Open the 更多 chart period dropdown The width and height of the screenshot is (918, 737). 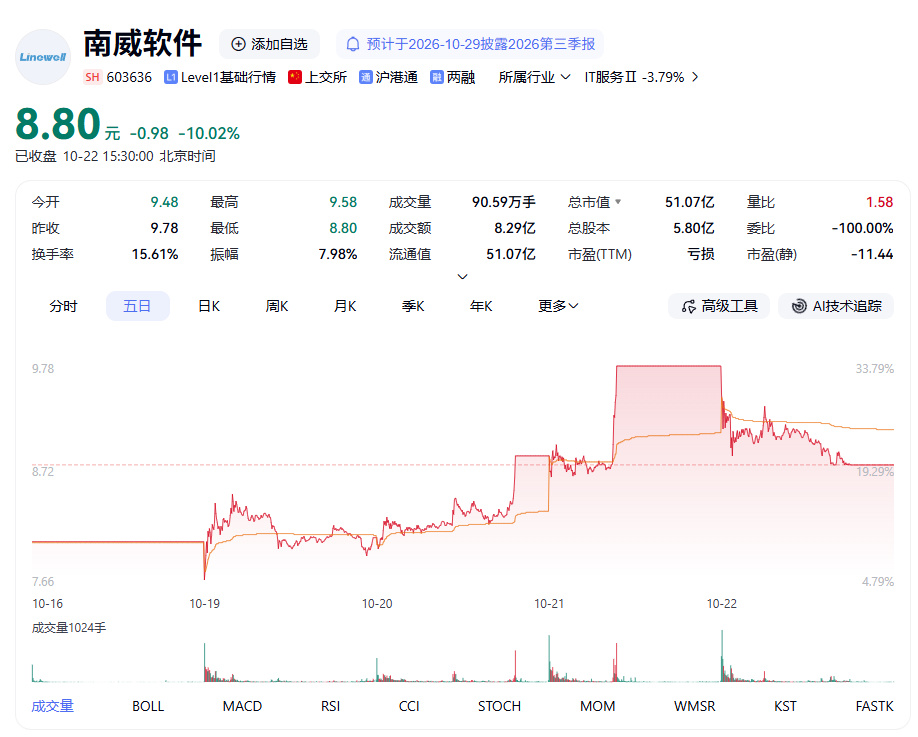[558, 306]
